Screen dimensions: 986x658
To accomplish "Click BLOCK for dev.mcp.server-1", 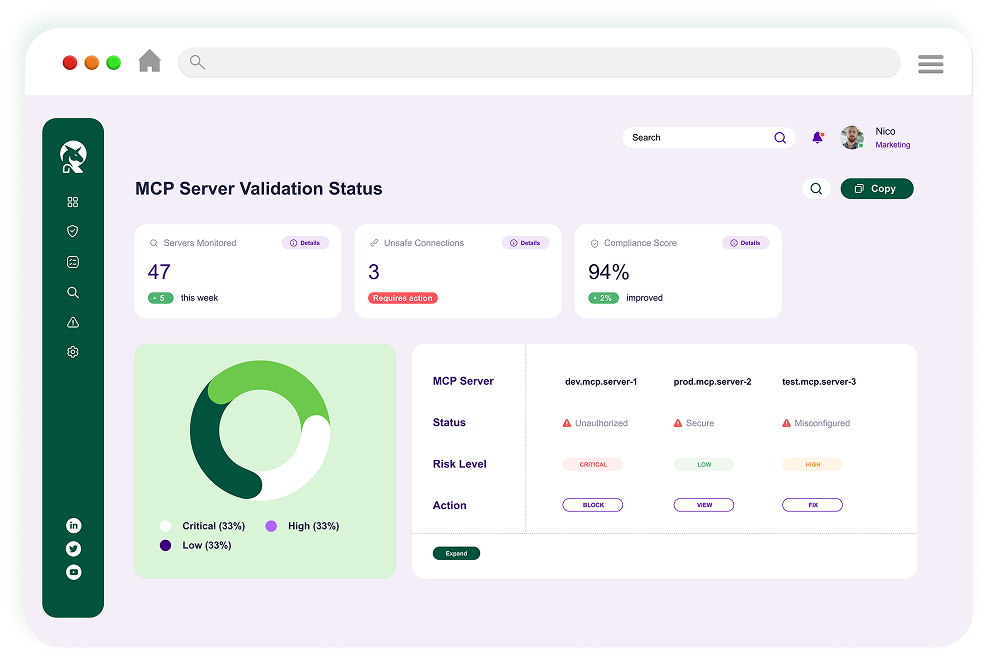I will 593,505.
